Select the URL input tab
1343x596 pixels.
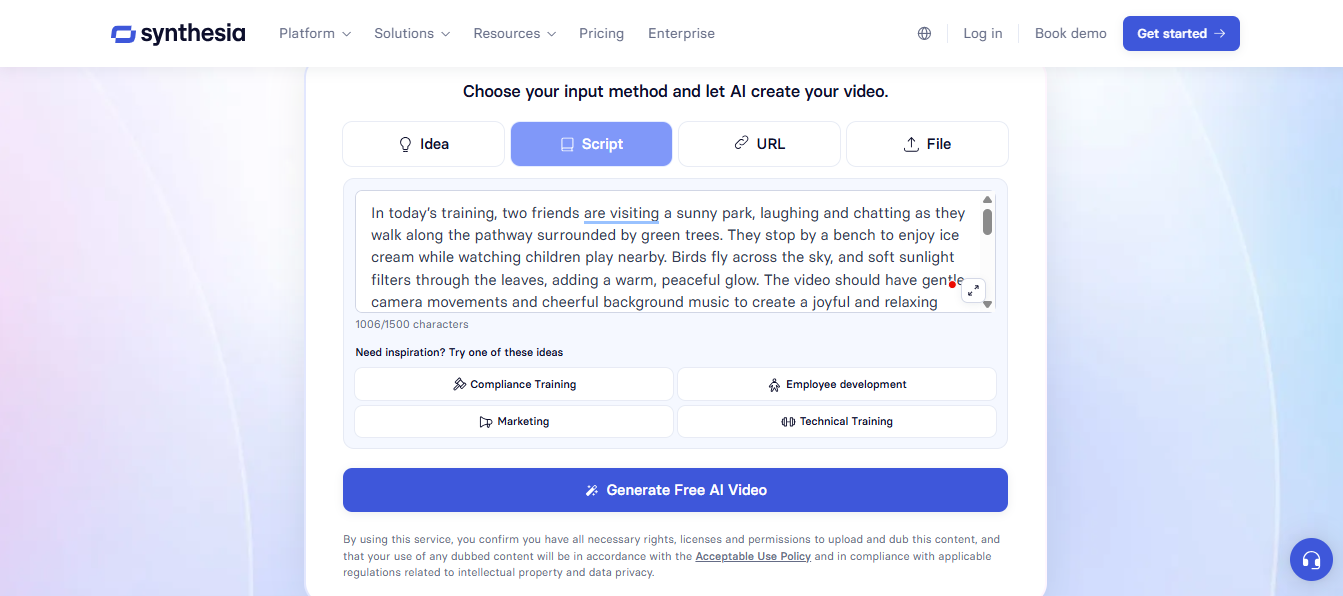pyautogui.click(x=759, y=144)
